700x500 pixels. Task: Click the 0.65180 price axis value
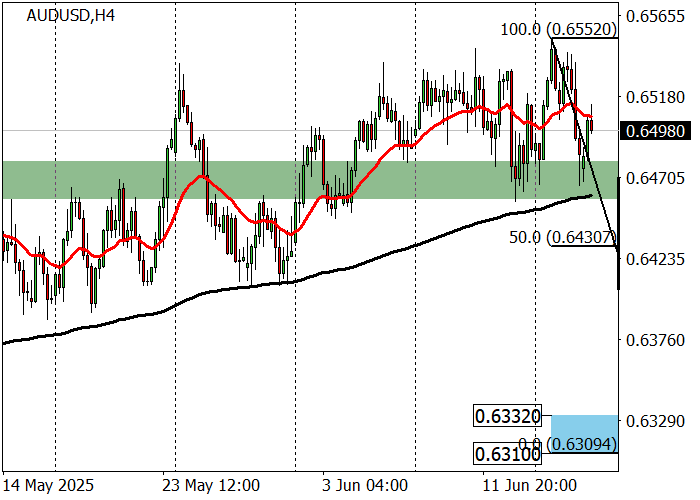point(655,97)
